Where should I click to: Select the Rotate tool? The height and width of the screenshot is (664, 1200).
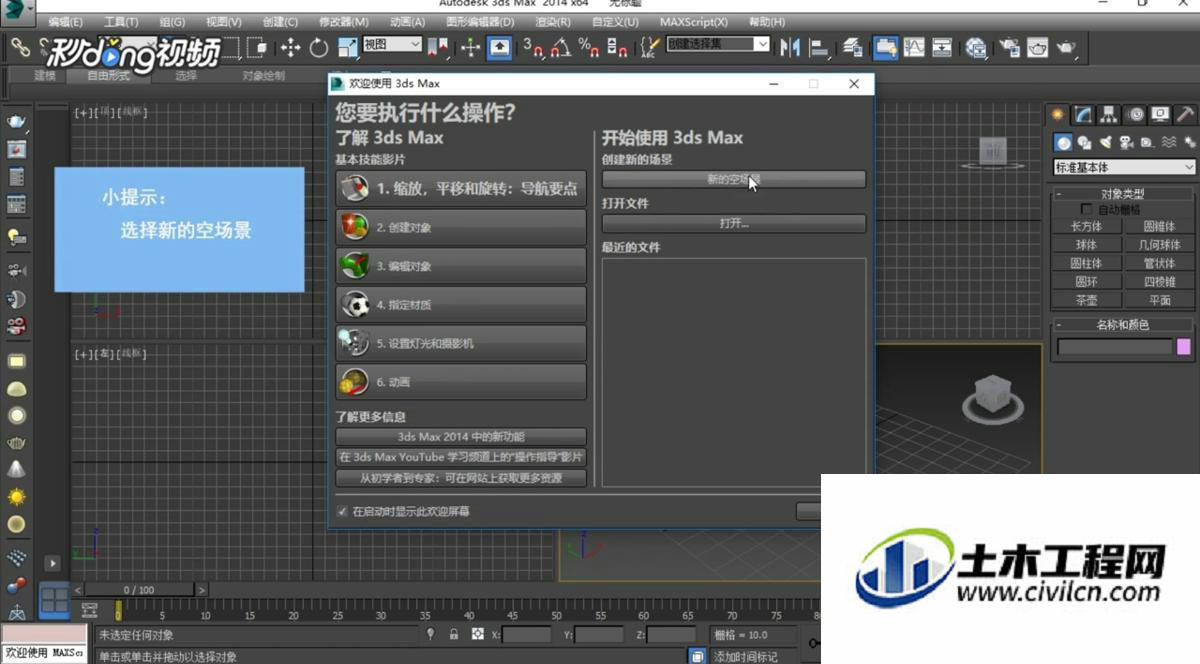click(319, 46)
